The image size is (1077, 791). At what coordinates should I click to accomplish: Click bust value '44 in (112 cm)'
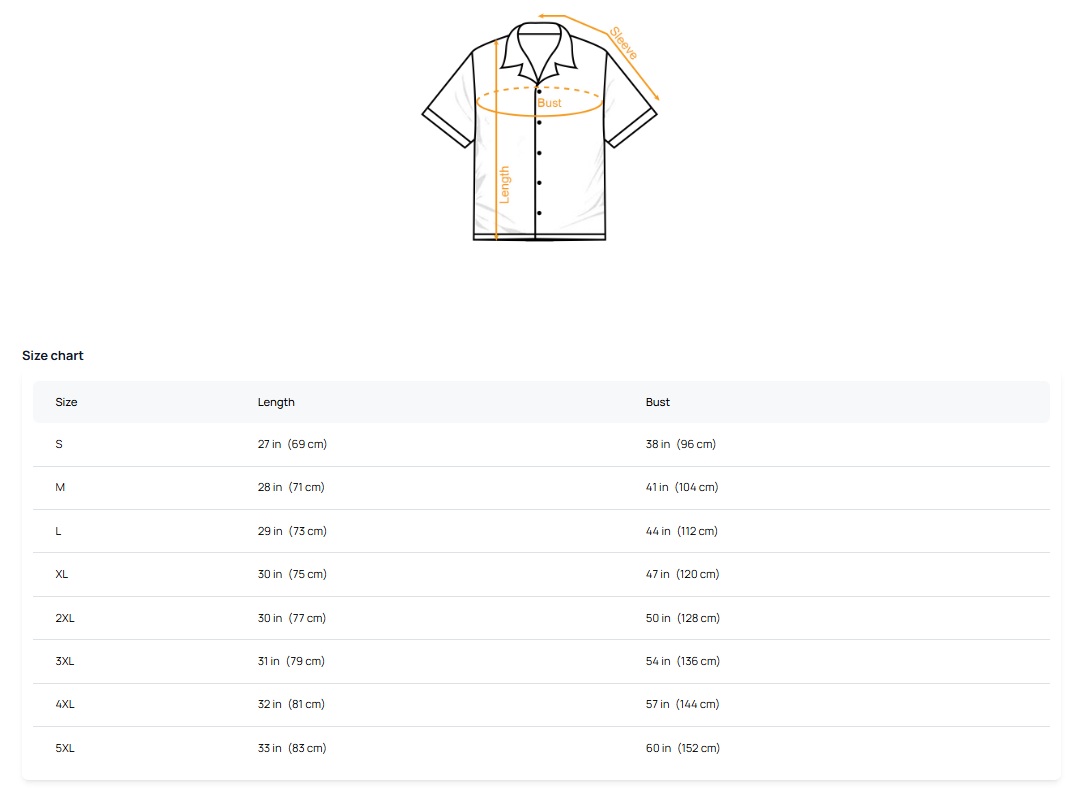[x=681, y=531]
